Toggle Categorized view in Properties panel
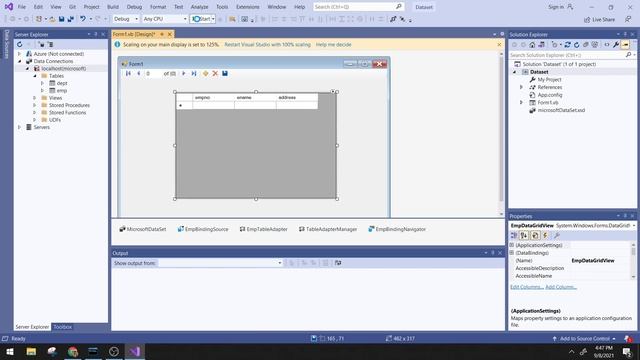The height and width of the screenshot is (360, 640). 514,236
